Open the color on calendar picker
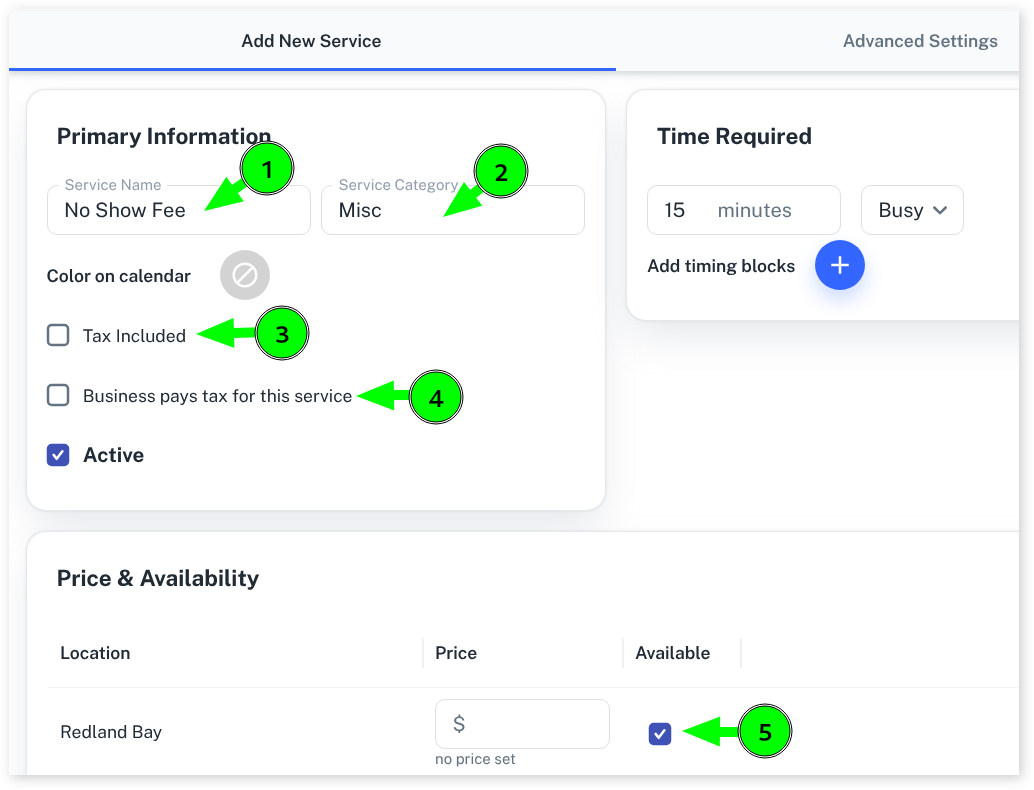 (245, 275)
